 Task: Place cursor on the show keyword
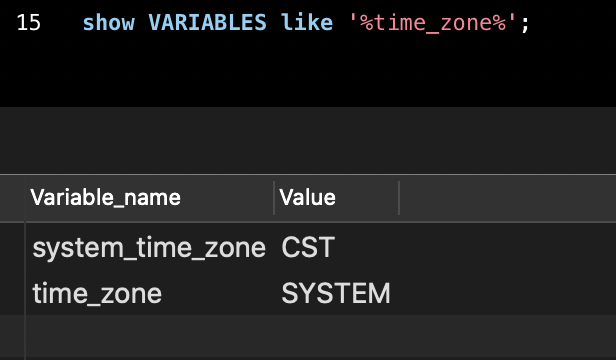[108, 22]
